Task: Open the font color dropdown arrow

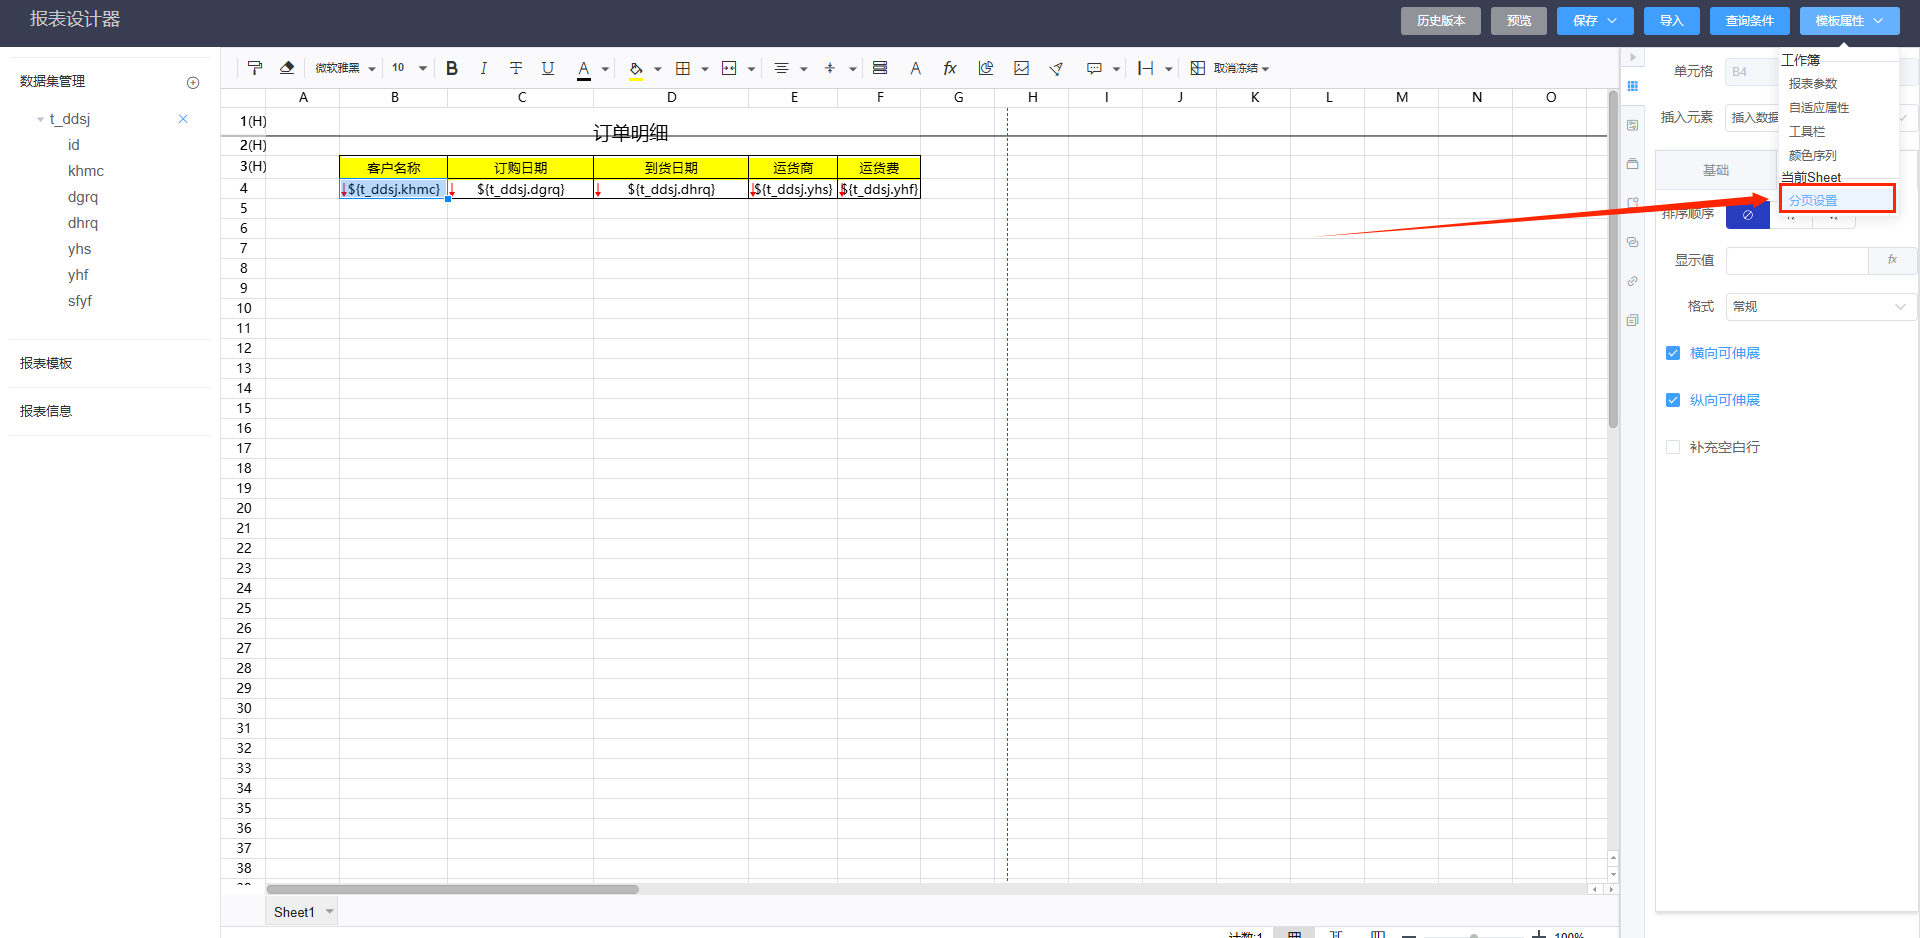Action: pos(605,69)
